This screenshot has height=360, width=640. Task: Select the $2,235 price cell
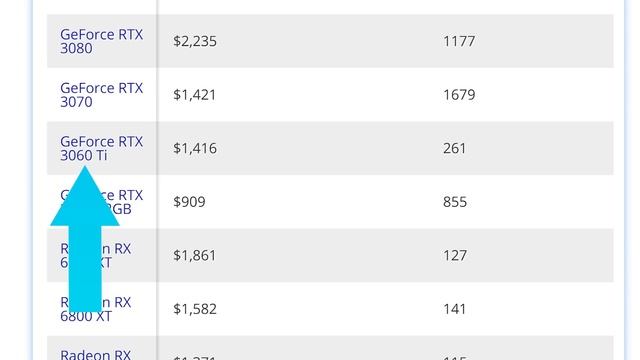point(195,41)
